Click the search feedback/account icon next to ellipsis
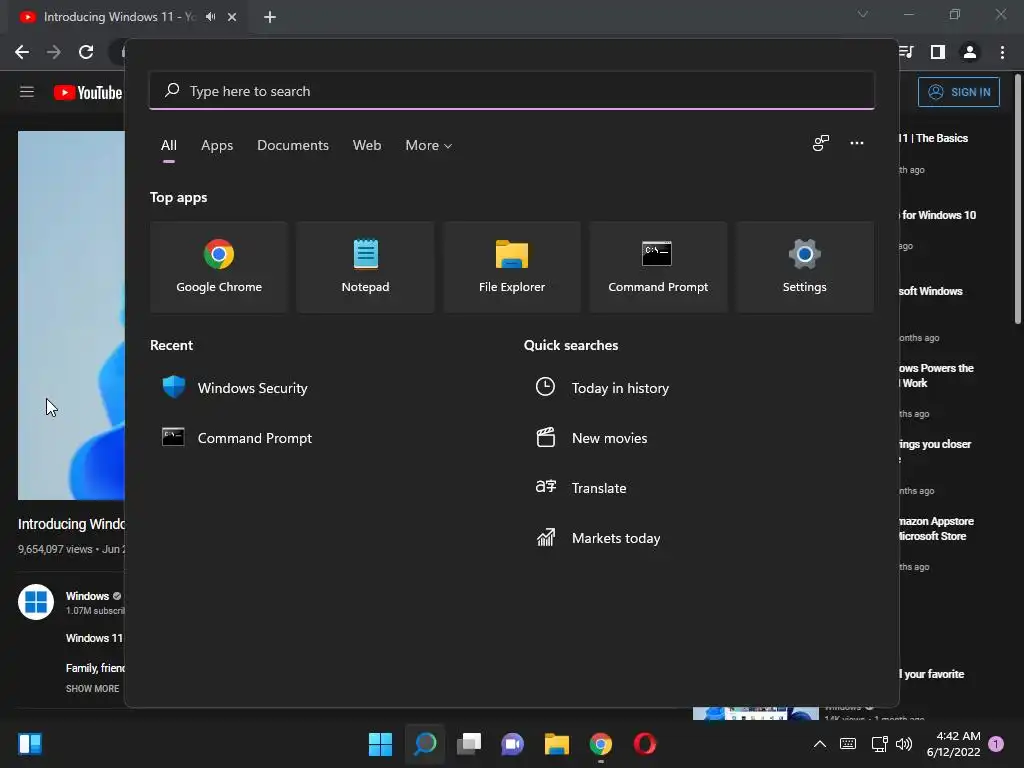The width and height of the screenshot is (1024, 768). click(821, 143)
